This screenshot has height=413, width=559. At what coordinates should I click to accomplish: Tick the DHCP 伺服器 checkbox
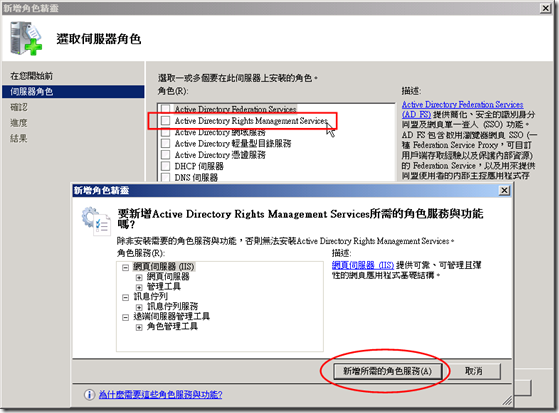pos(165,166)
